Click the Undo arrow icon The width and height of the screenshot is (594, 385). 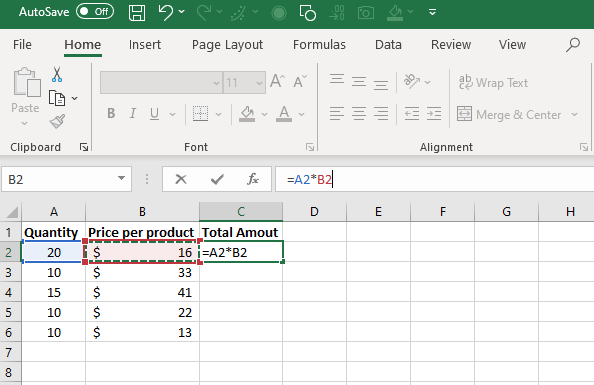click(166, 12)
